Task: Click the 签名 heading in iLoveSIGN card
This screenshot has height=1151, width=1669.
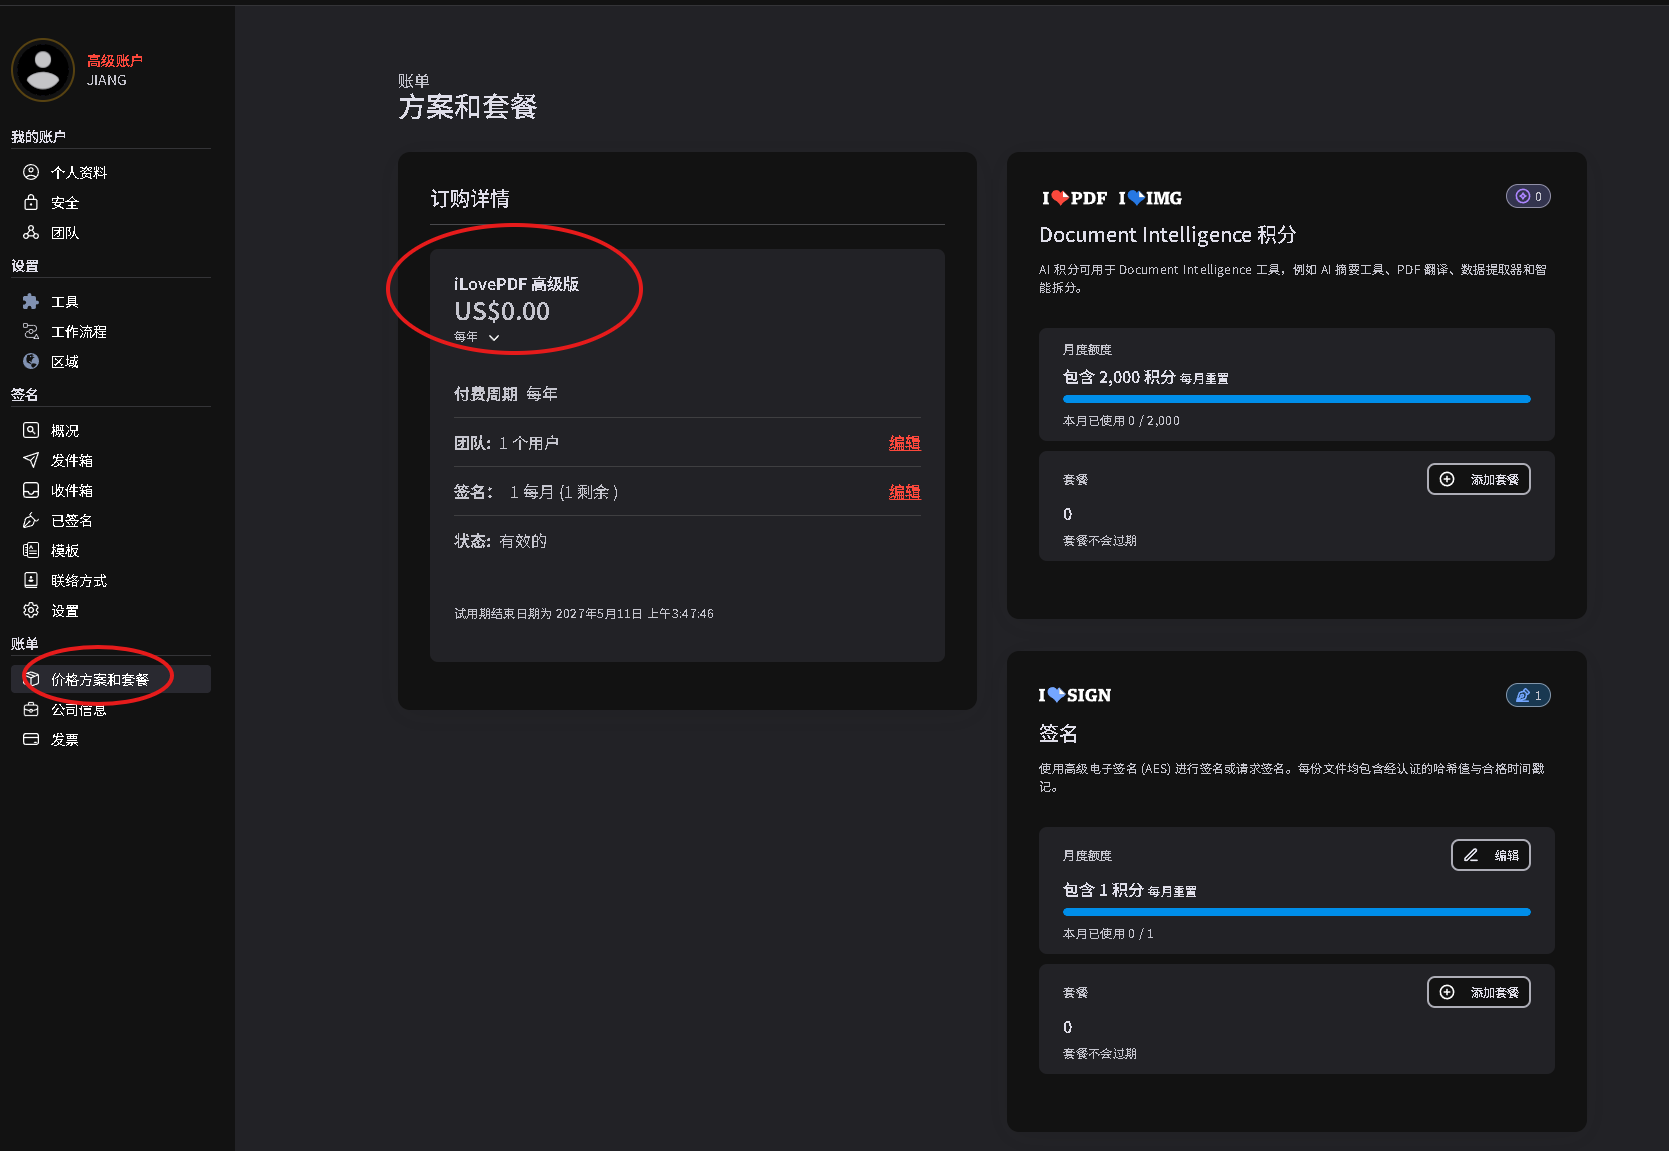Action: [1058, 734]
